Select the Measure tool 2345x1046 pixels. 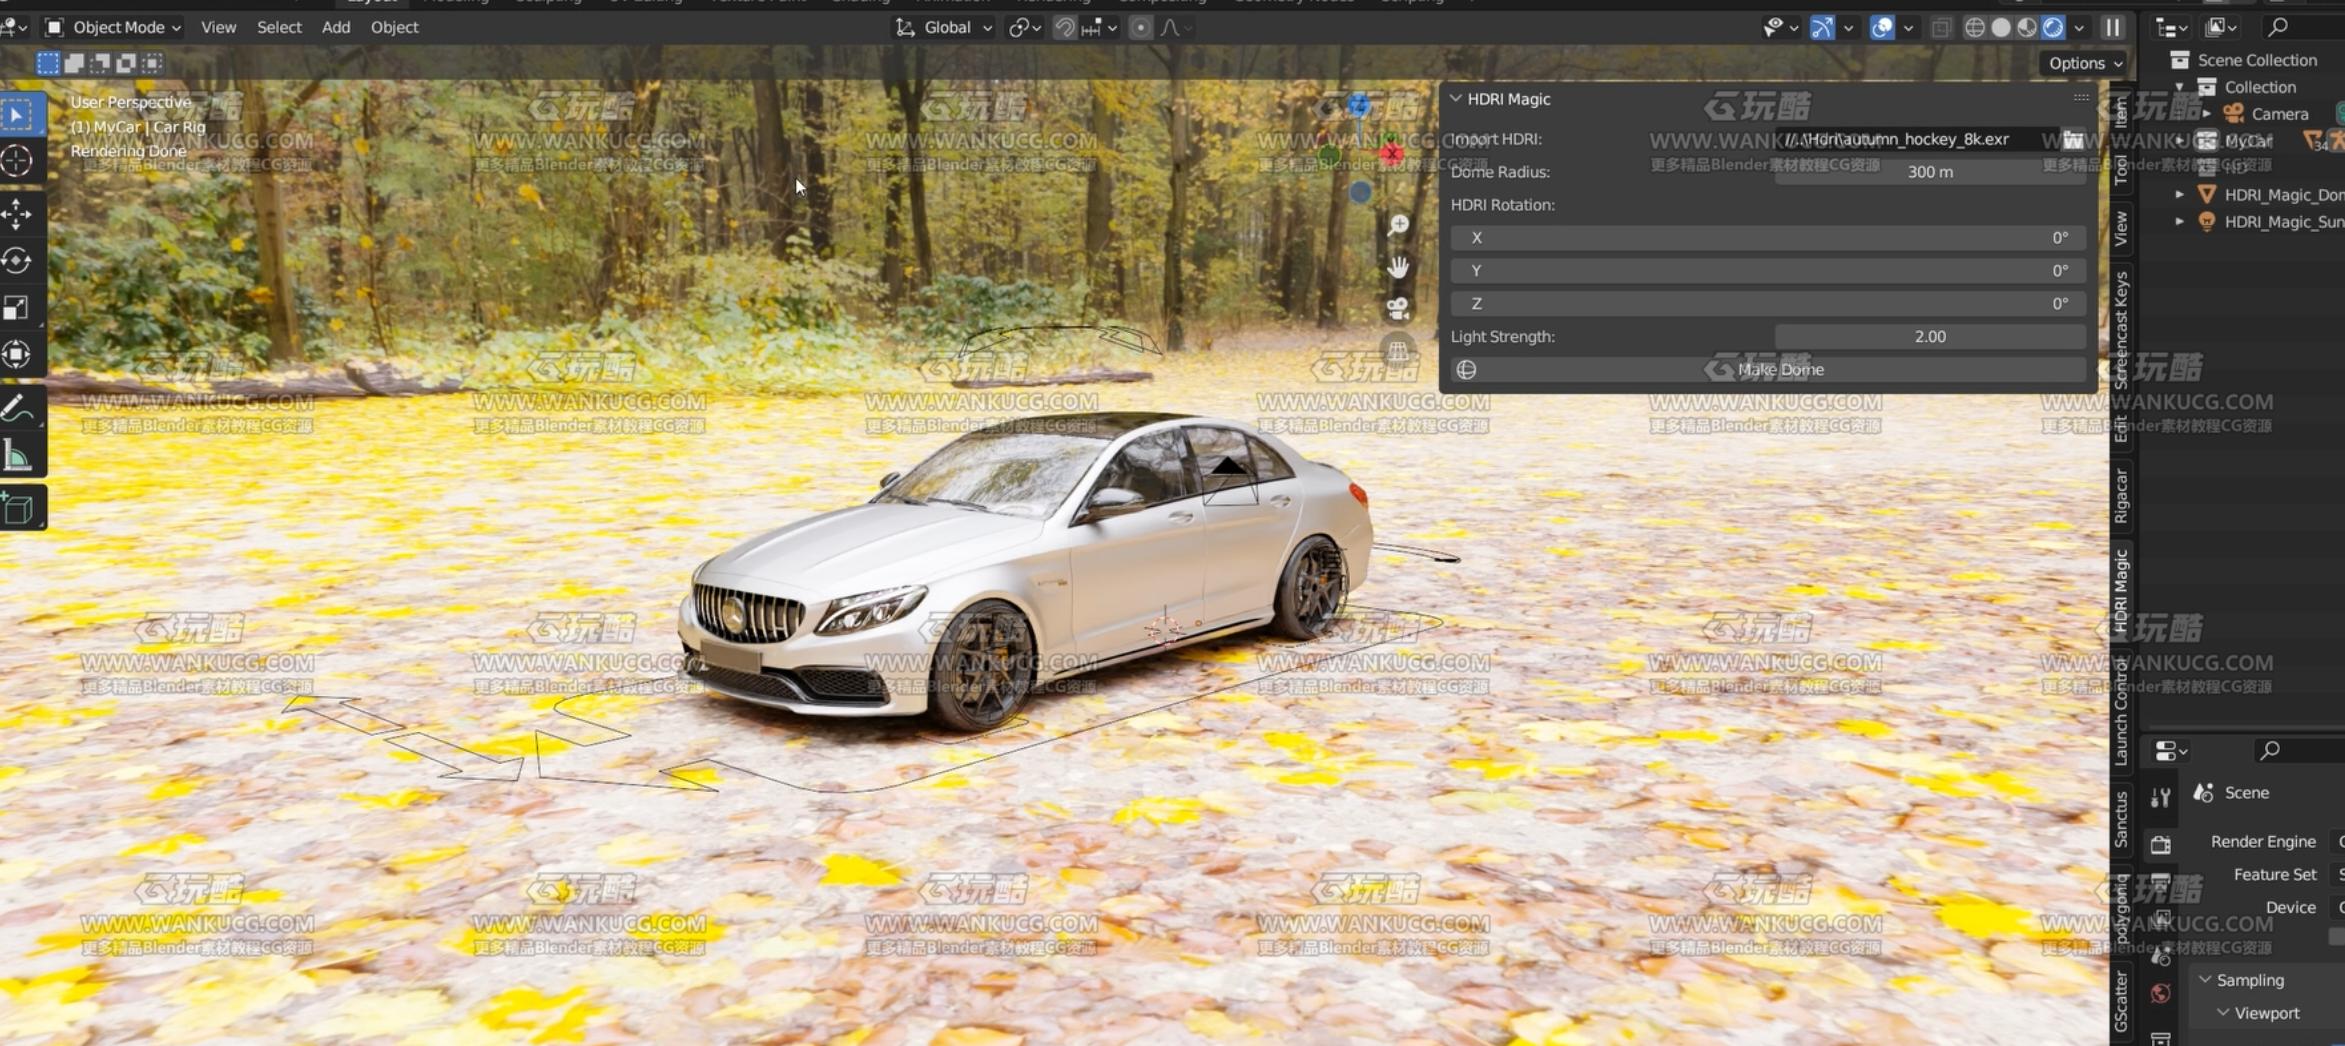(x=18, y=456)
